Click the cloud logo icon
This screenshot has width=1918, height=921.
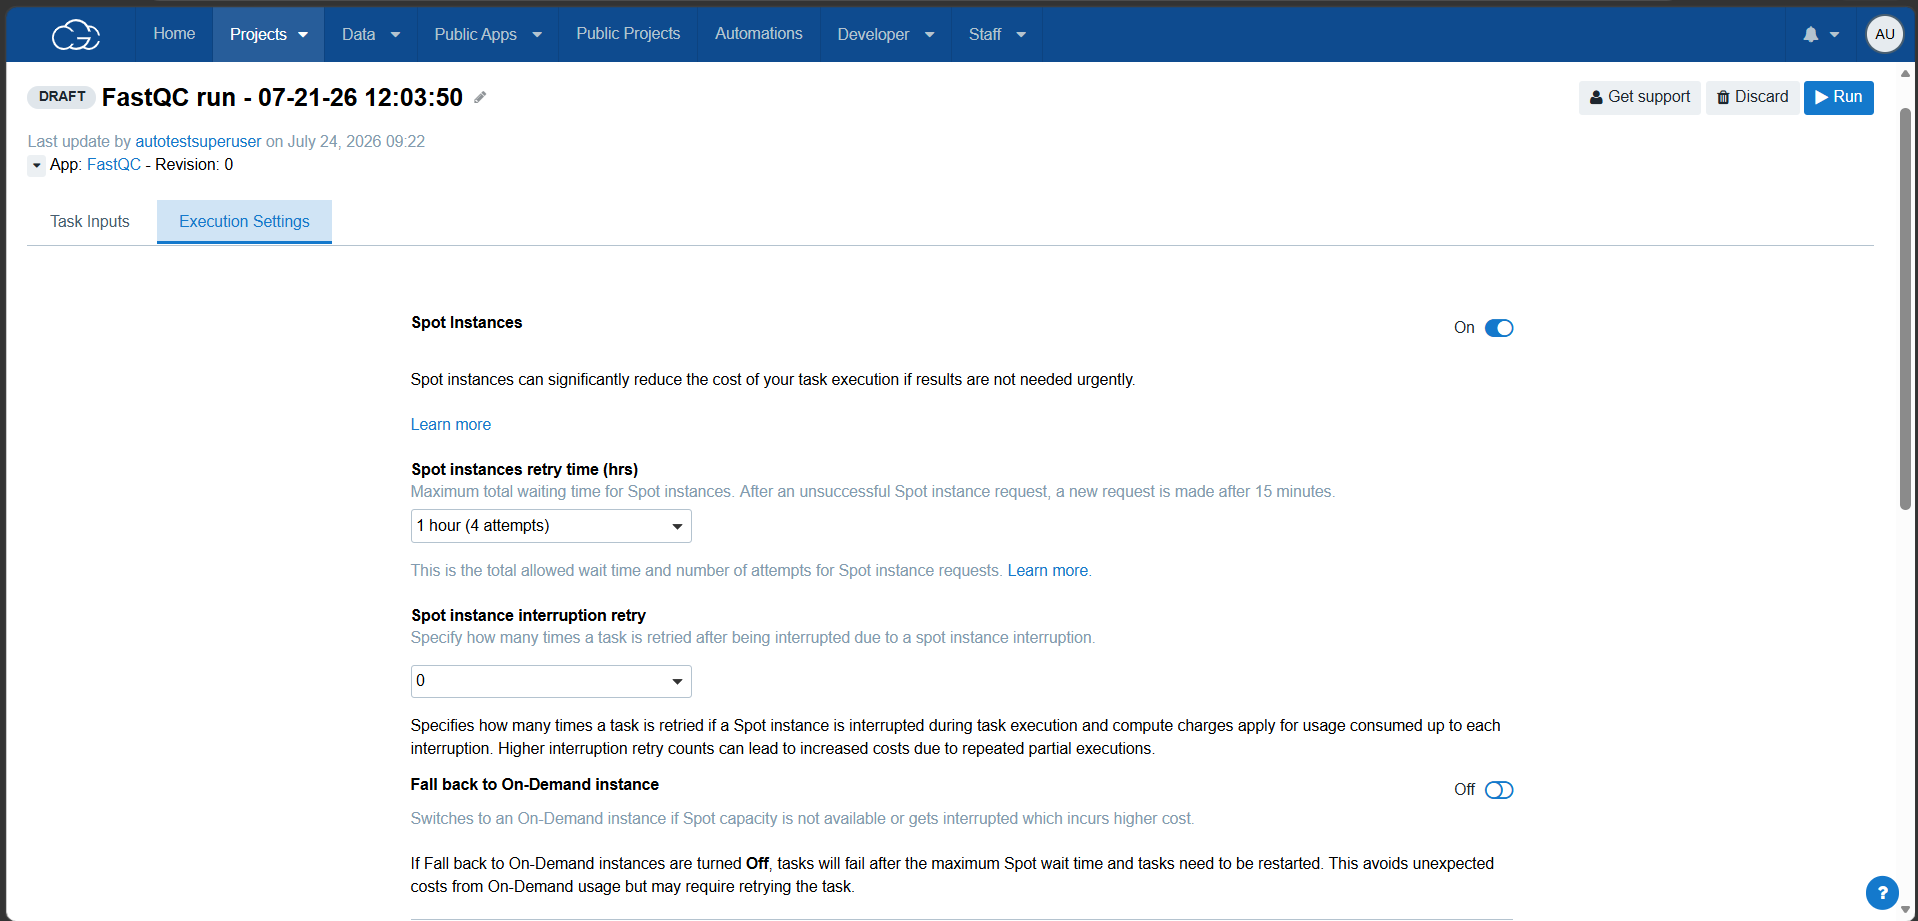(x=76, y=35)
